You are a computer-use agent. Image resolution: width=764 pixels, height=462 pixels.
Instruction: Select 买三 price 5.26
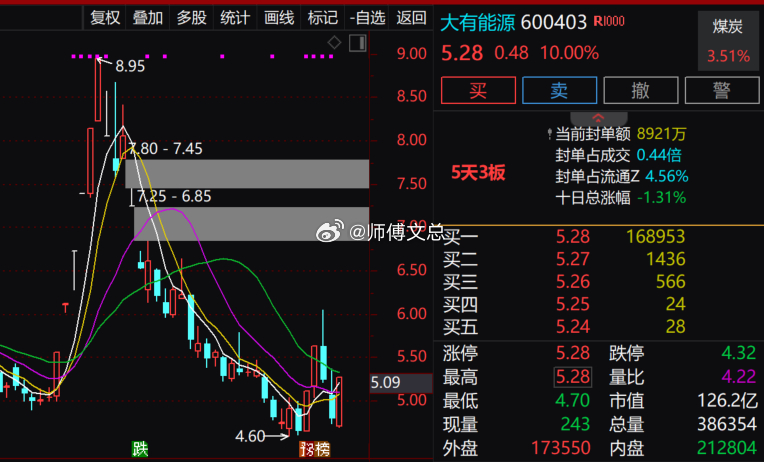coord(573,281)
